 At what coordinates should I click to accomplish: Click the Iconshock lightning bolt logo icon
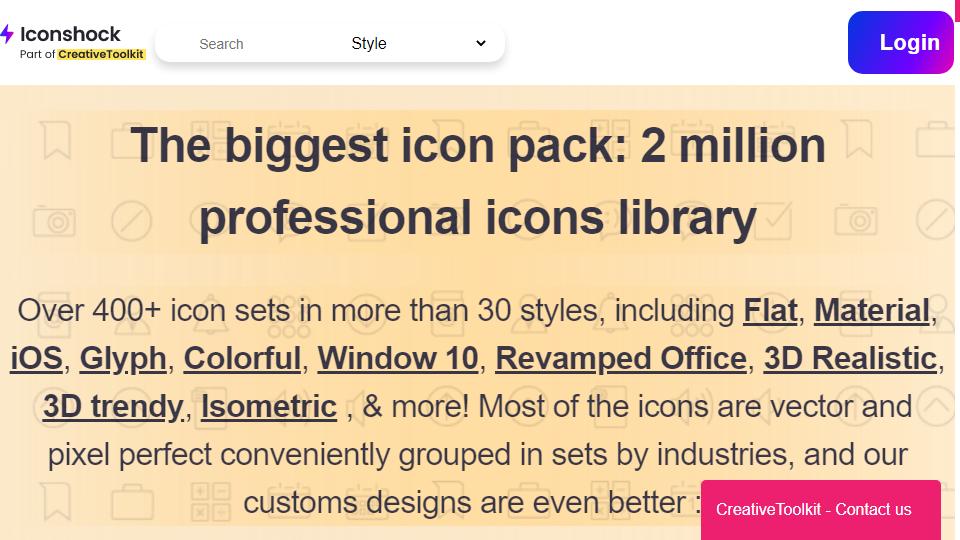(7, 34)
